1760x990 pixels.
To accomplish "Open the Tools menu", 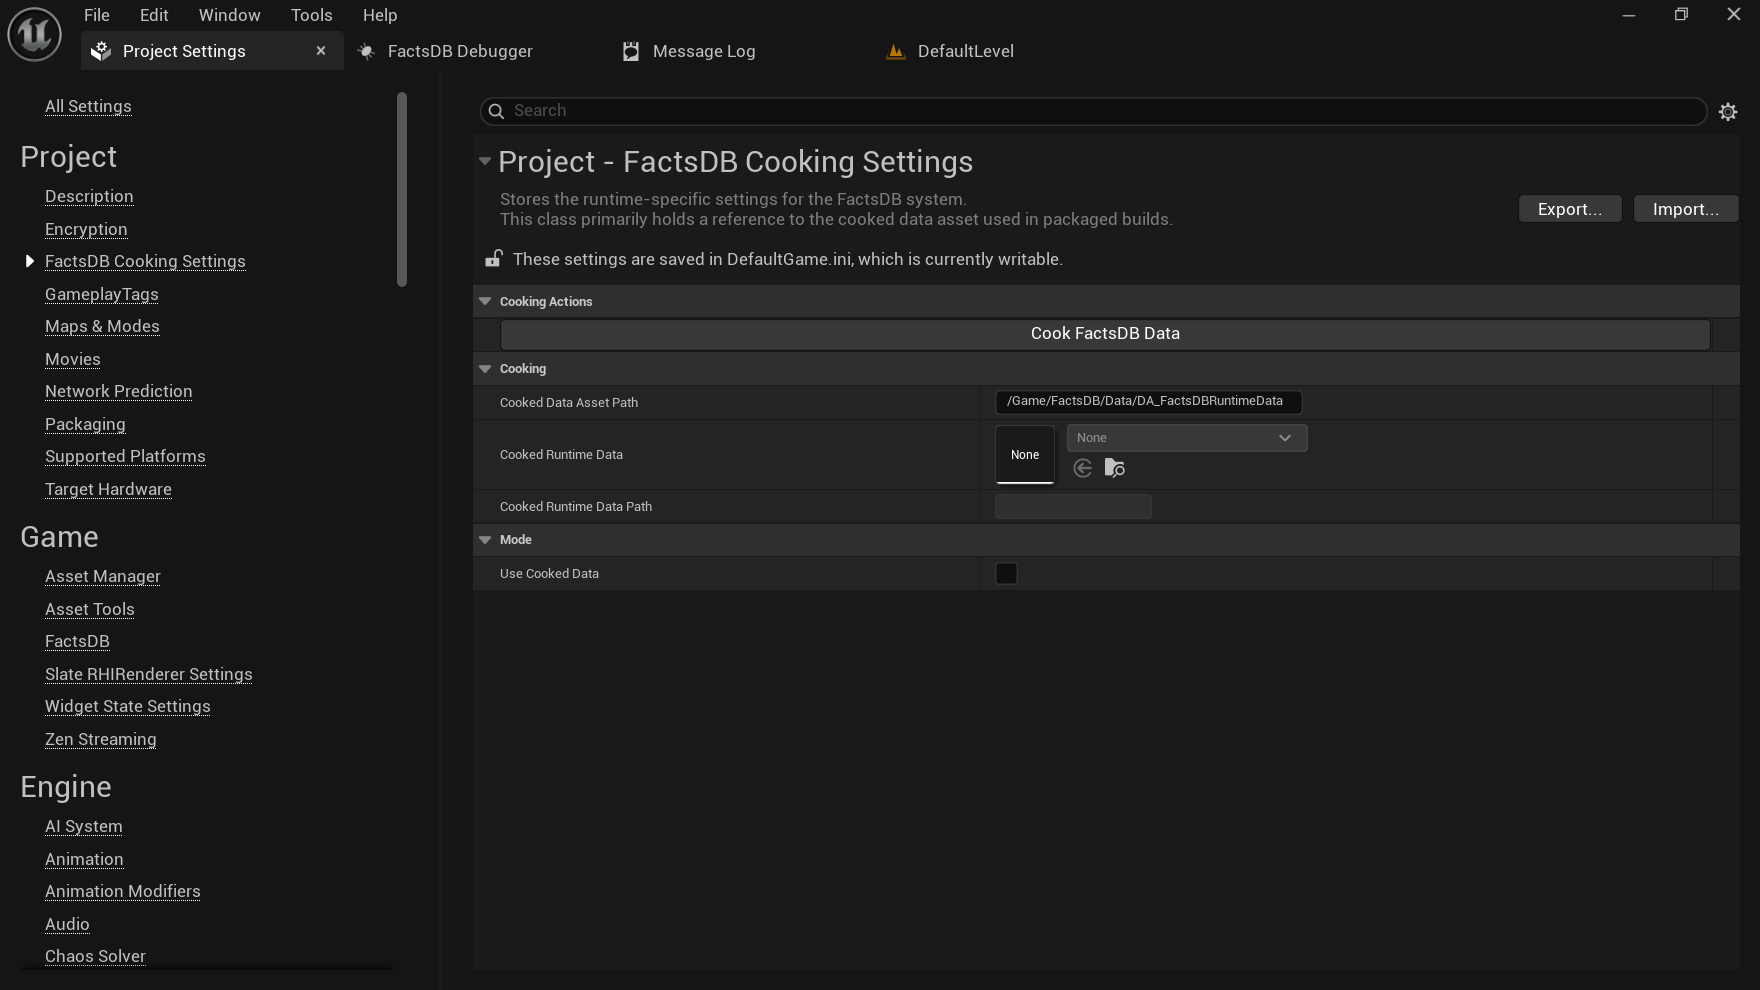I will (312, 15).
